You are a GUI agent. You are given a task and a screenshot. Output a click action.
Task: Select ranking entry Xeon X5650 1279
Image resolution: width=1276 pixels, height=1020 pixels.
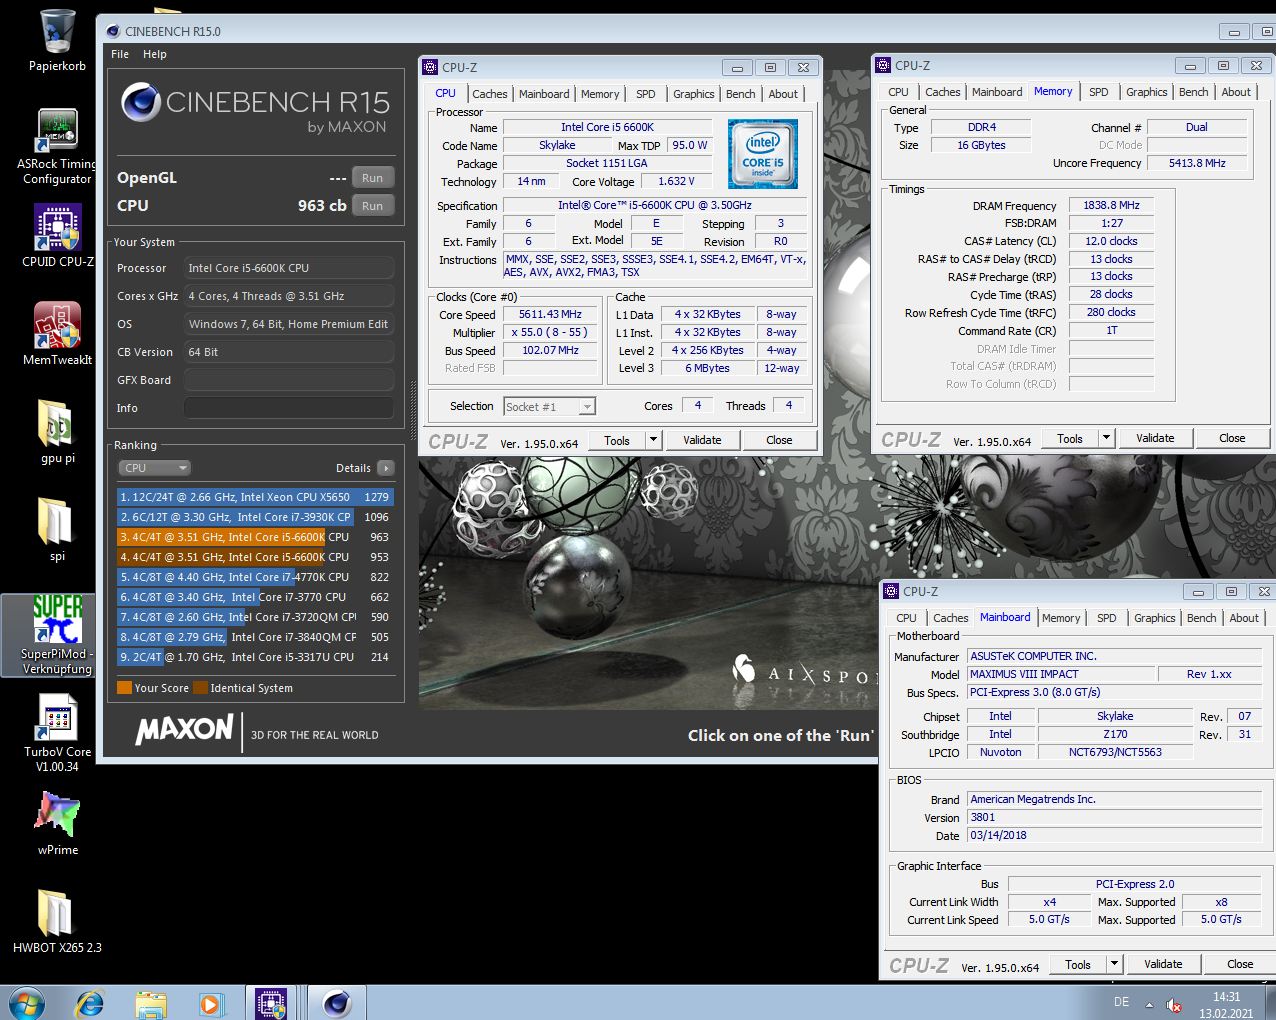click(255, 497)
